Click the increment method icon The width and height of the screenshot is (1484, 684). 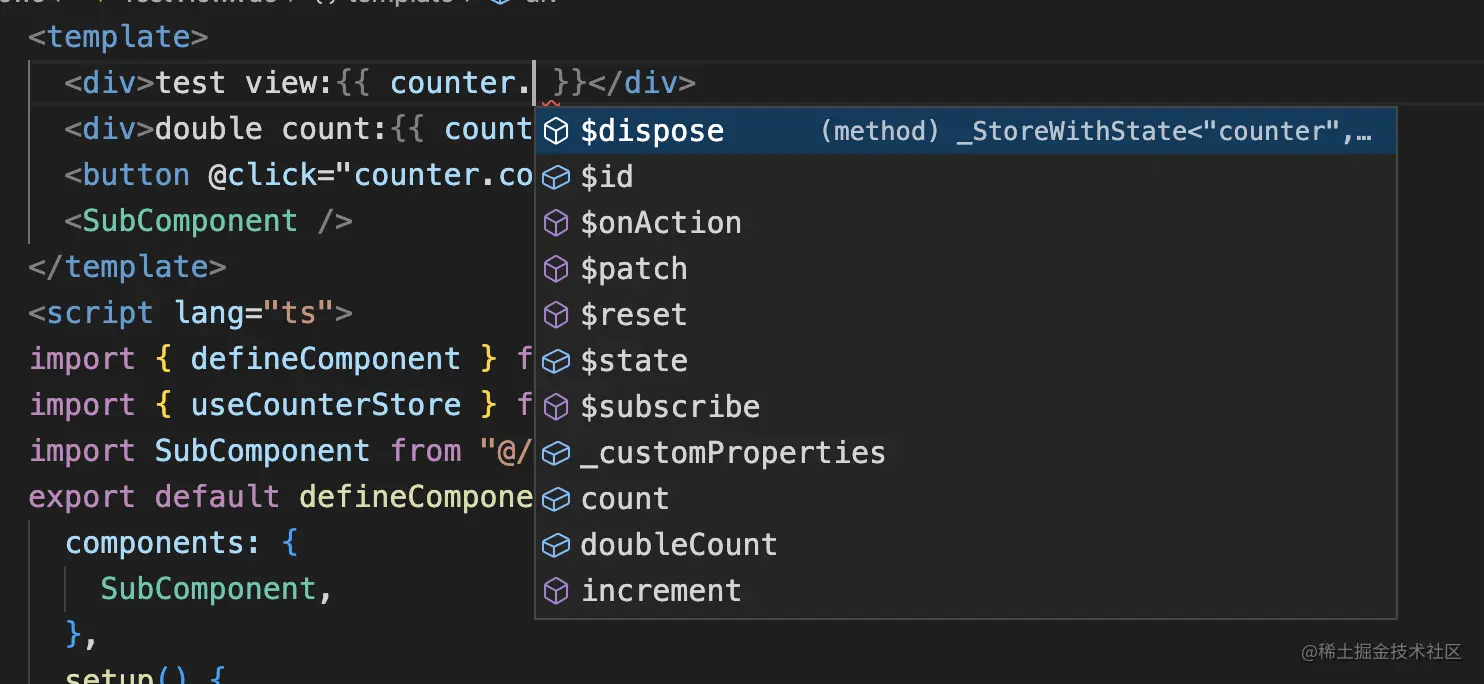556,591
